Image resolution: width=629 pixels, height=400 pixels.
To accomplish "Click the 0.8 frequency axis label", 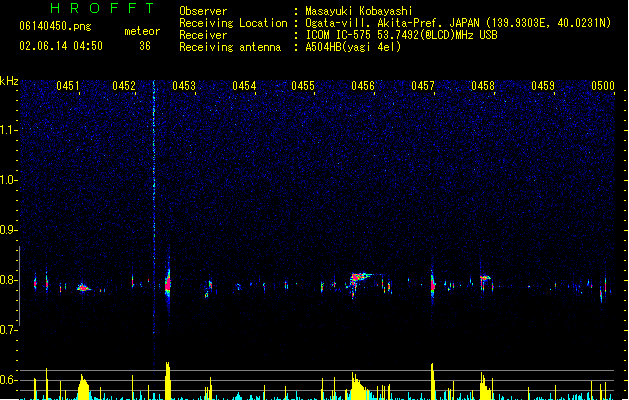I will coord(8,280).
